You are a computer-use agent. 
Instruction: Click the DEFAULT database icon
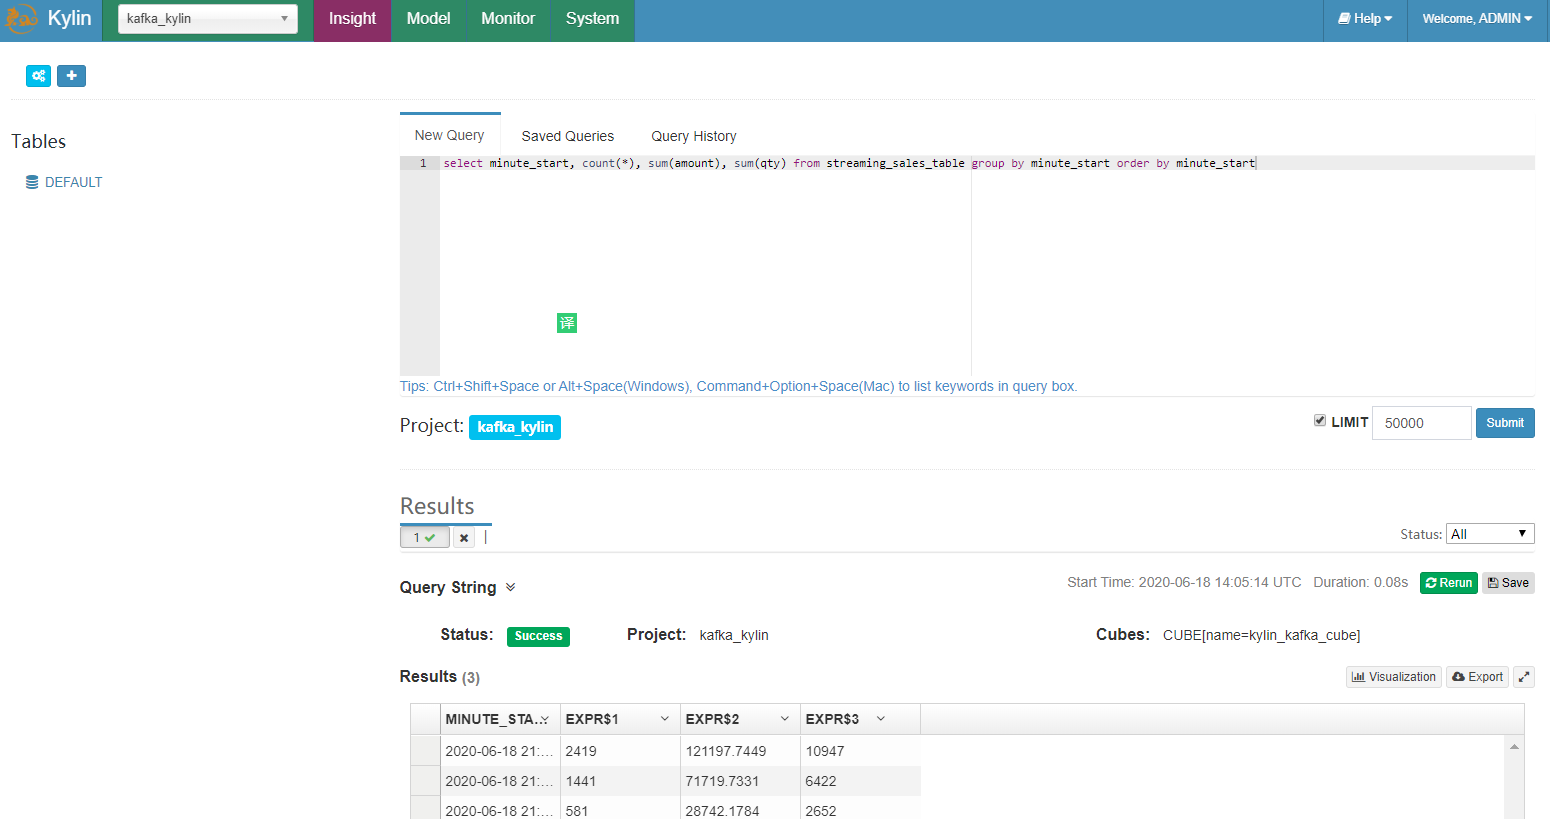[x=32, y=183]
